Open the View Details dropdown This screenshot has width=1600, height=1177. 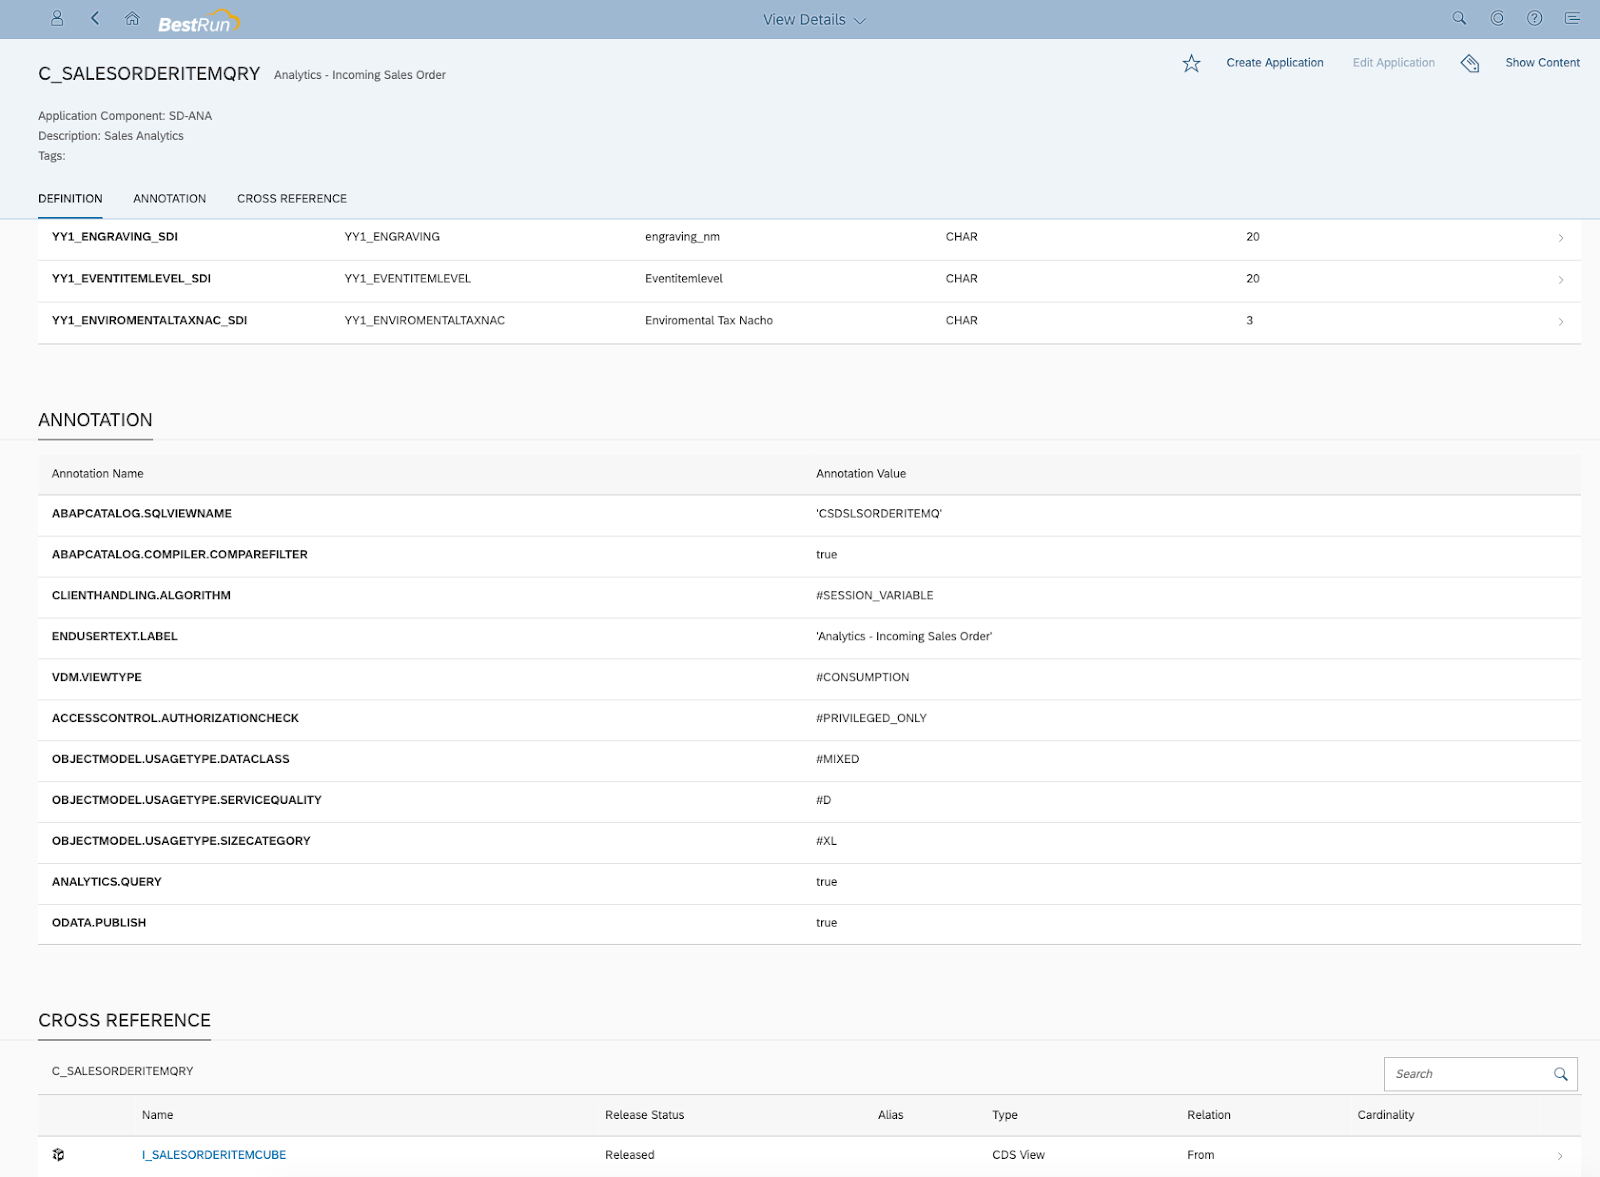pos(813,18)
